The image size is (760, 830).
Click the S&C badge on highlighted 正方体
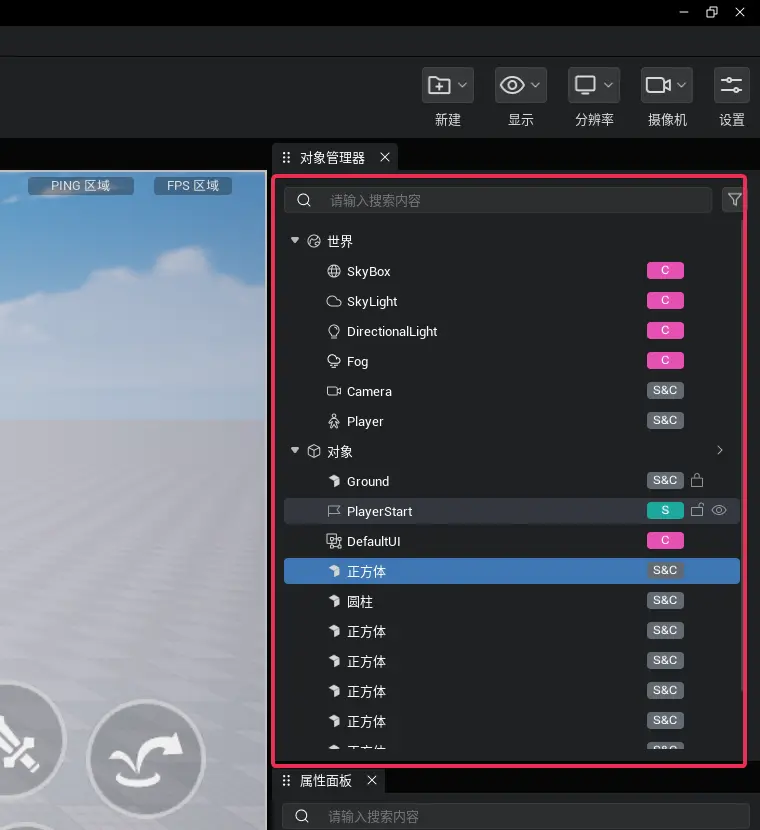[x=665, y=570]
